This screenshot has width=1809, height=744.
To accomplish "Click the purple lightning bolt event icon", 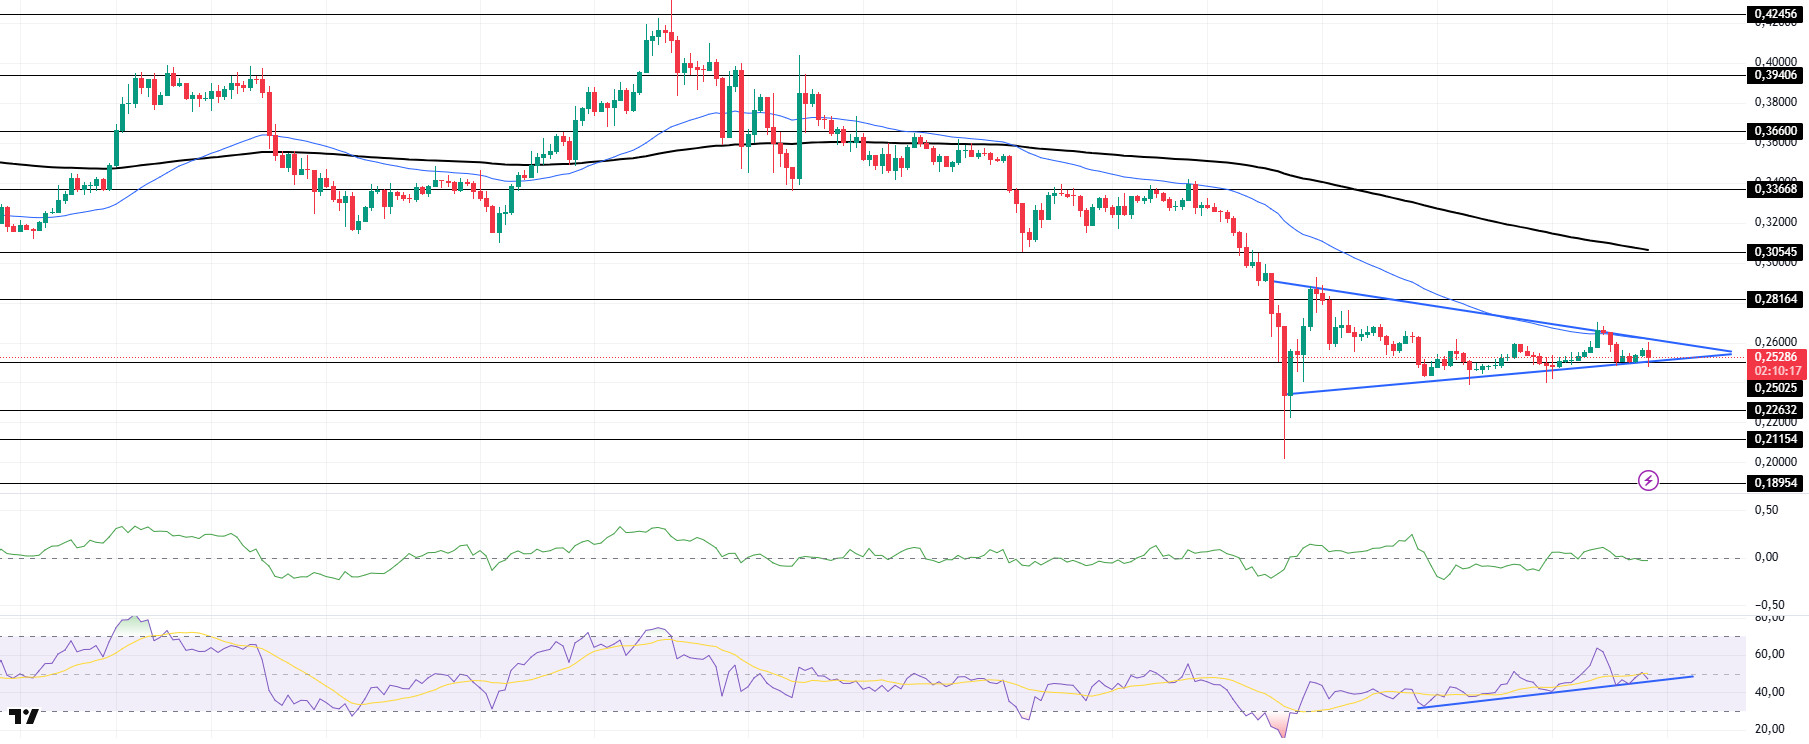I will (x=1648, y=481).
